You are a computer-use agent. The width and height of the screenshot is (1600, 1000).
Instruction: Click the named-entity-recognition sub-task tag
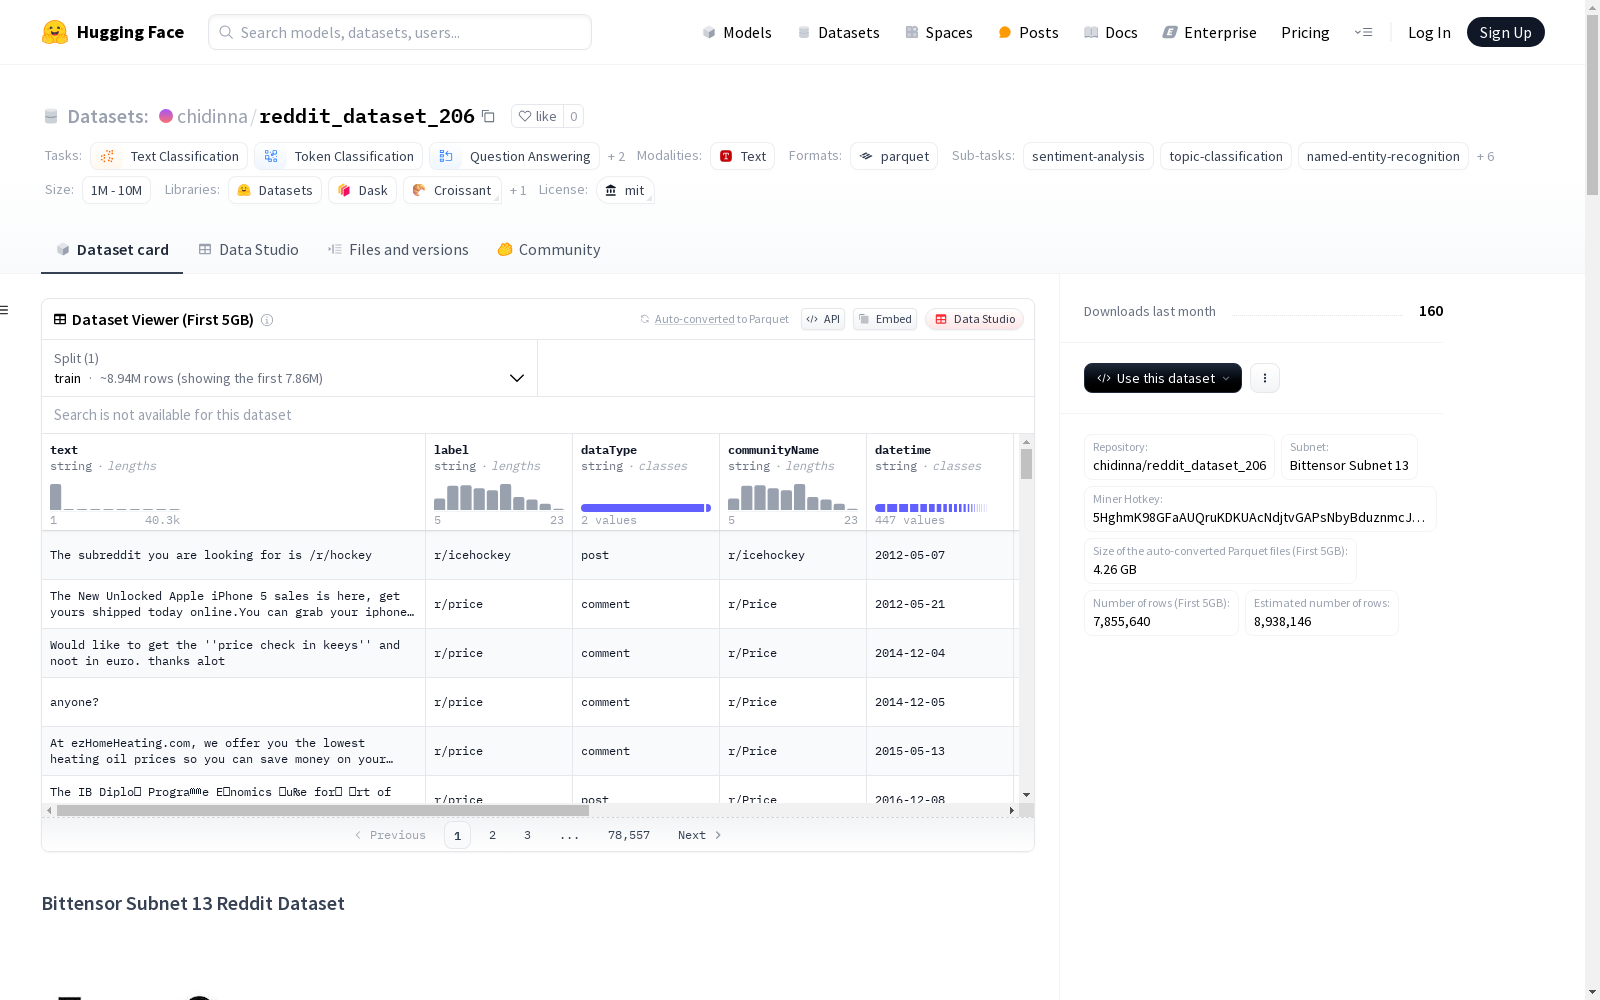[x=1383, y=156]
